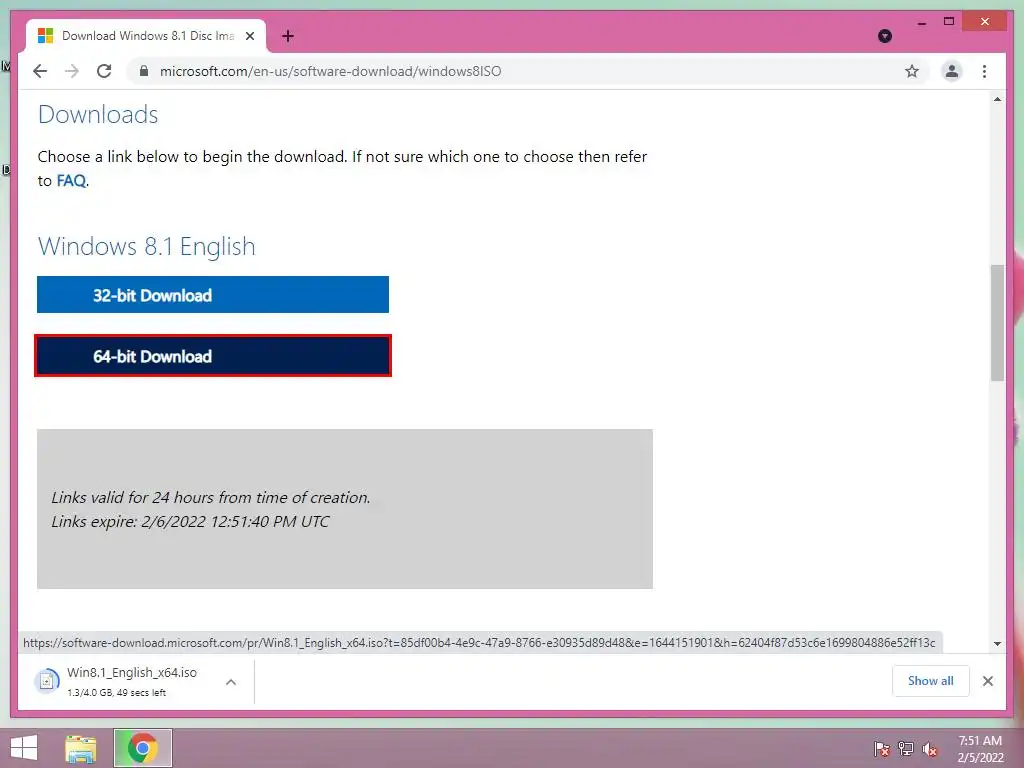Close the Download Windows 8.1 tab
Viewport: 1024px width, 768px height.
[x=249, y=36]
